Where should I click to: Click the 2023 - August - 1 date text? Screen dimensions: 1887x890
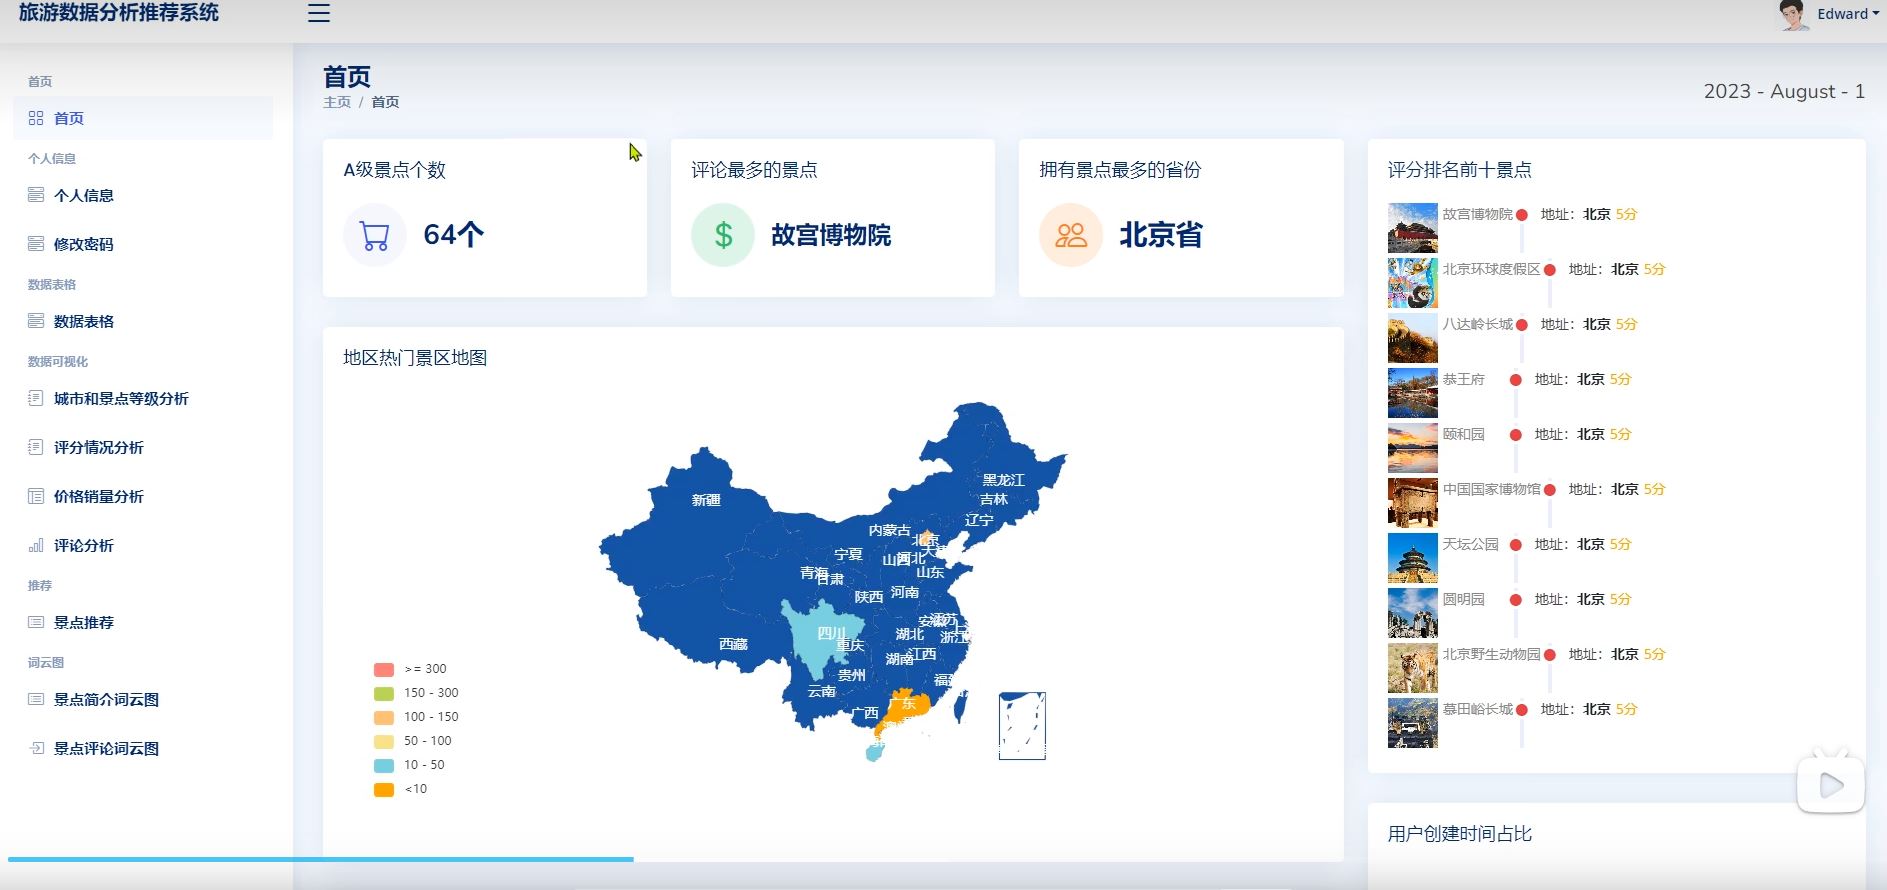[x=1784, y=91]
